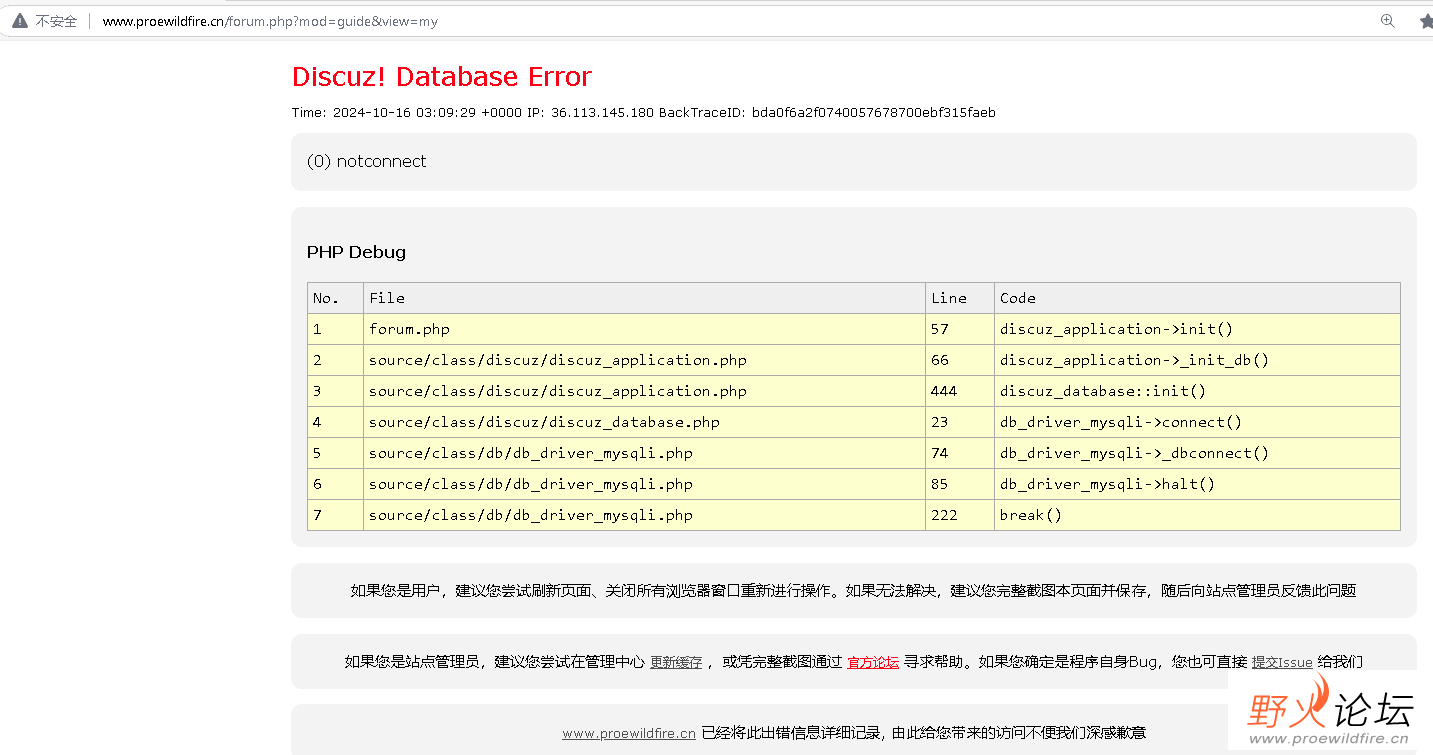Click db_driver_mysqli->connect() code cell
The width and height of the screenshot is (1433, 755).
(1197, 422)
